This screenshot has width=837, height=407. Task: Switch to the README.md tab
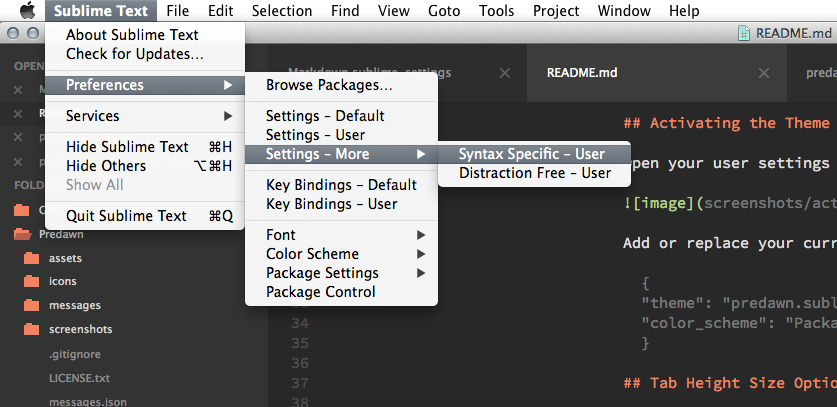656,73
